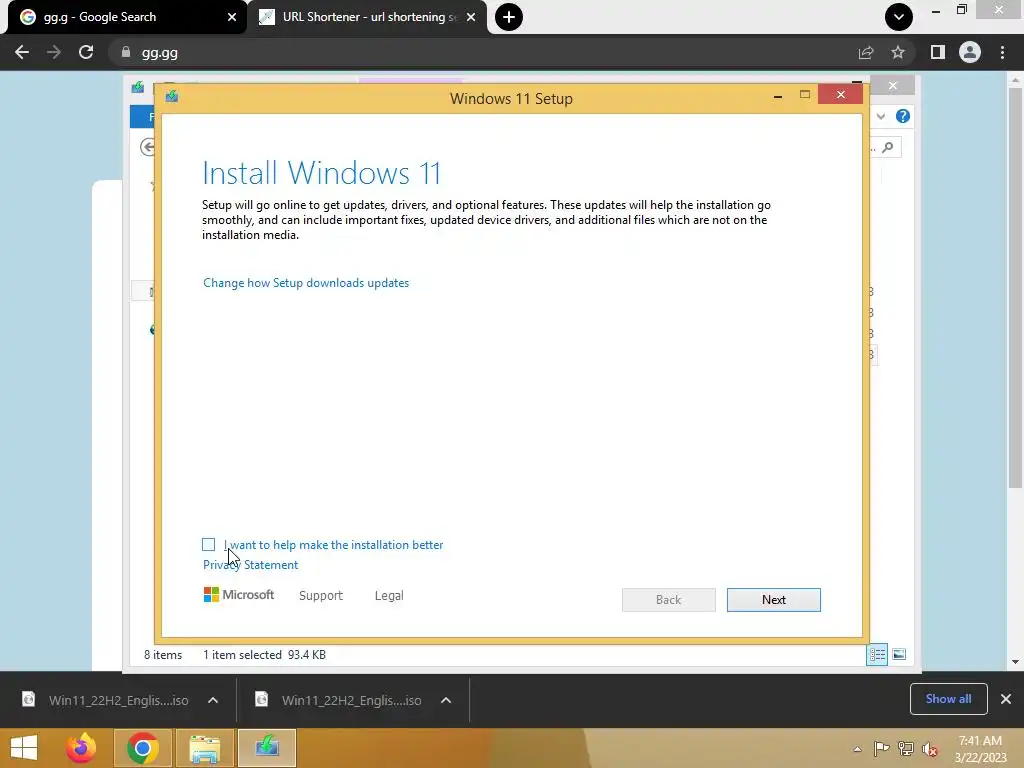Image resolution: width=1024 pixels, height=768 pixels.
Task: Share this page from address bar
Action: (x=866, y=52)
